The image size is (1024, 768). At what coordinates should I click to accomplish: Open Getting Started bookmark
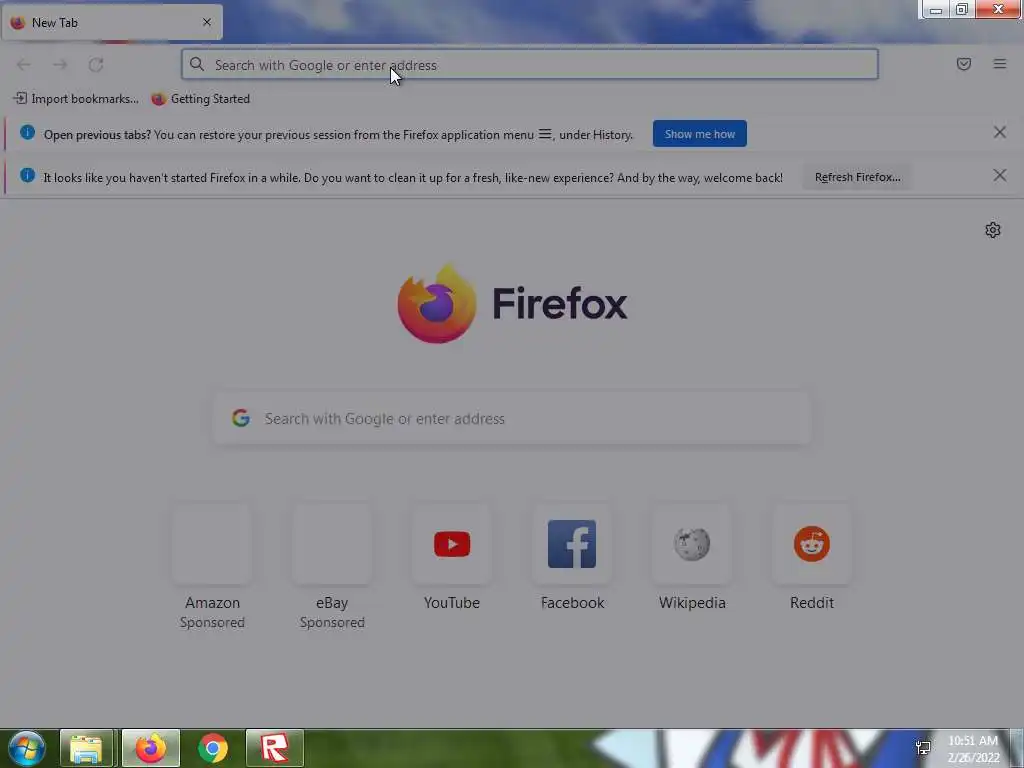[200, 99]
